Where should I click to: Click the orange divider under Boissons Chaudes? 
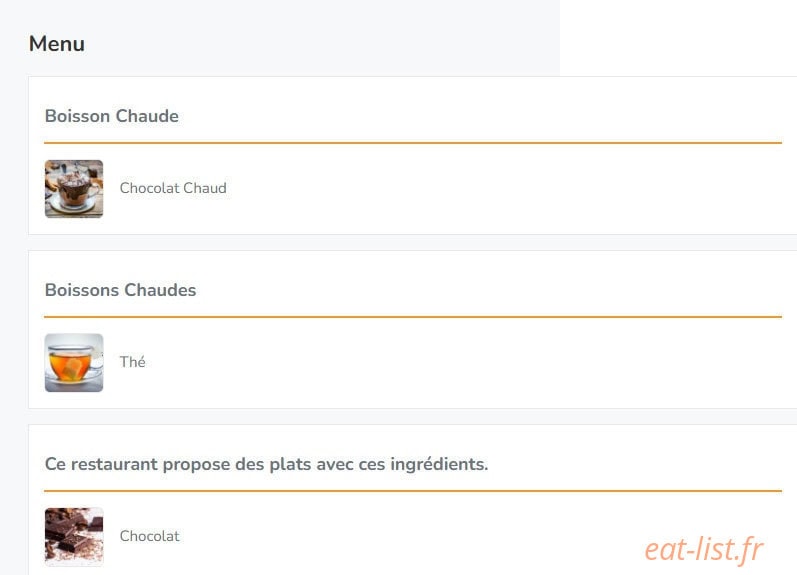click(413, 317)
